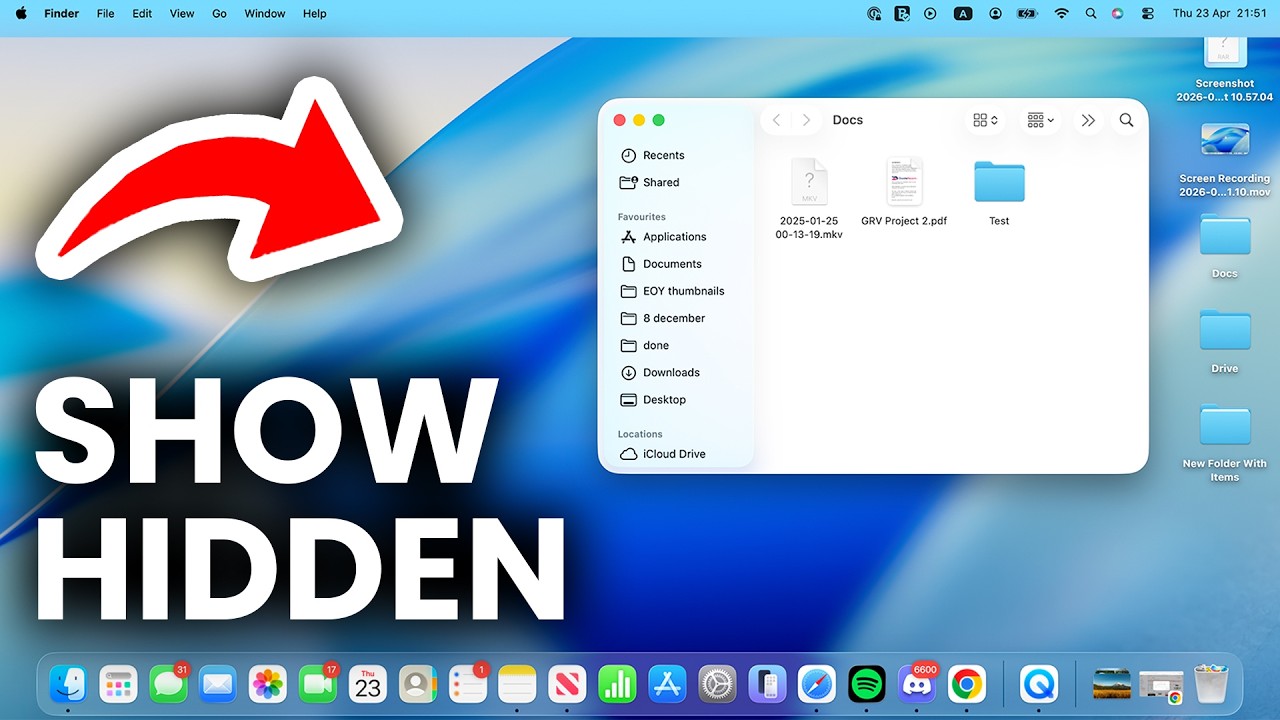The width and height of the screenshot is (1280, 720).
Task: Select the GRV Project 2.pdf file
Action: click(904, 192)
